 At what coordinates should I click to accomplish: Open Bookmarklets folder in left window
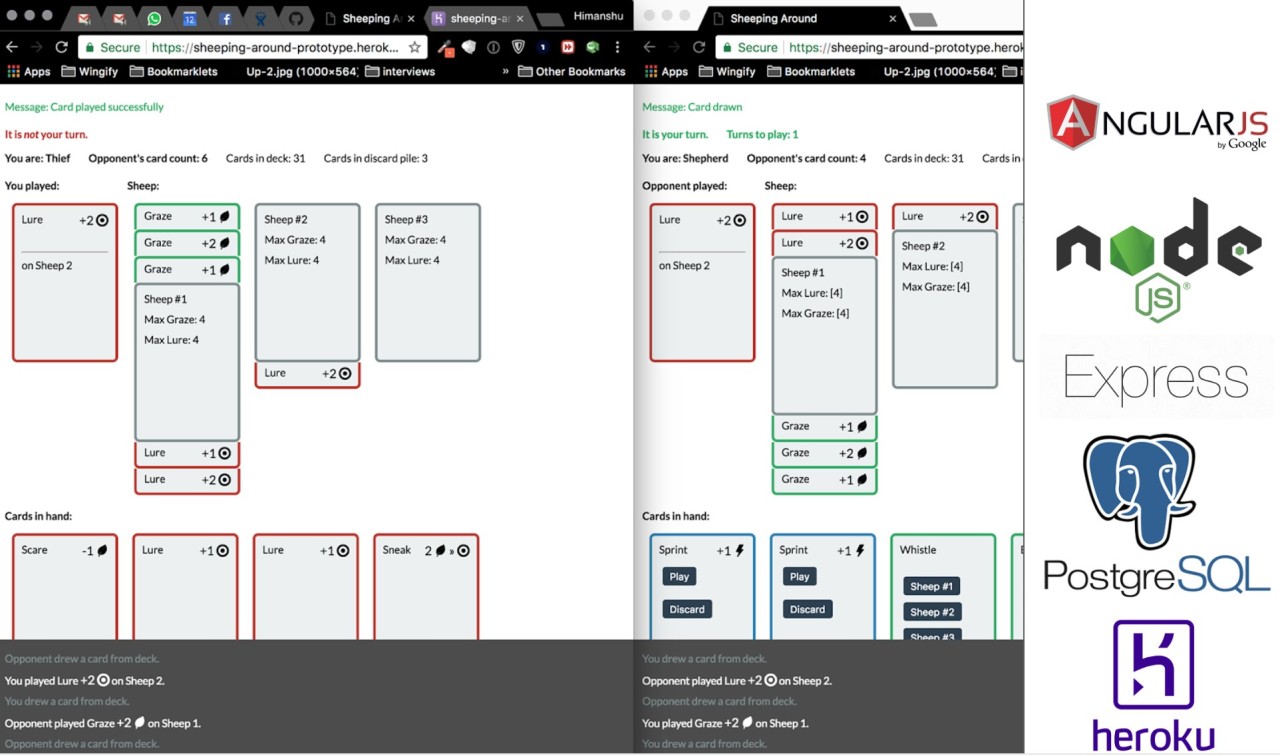coord(176,72)
